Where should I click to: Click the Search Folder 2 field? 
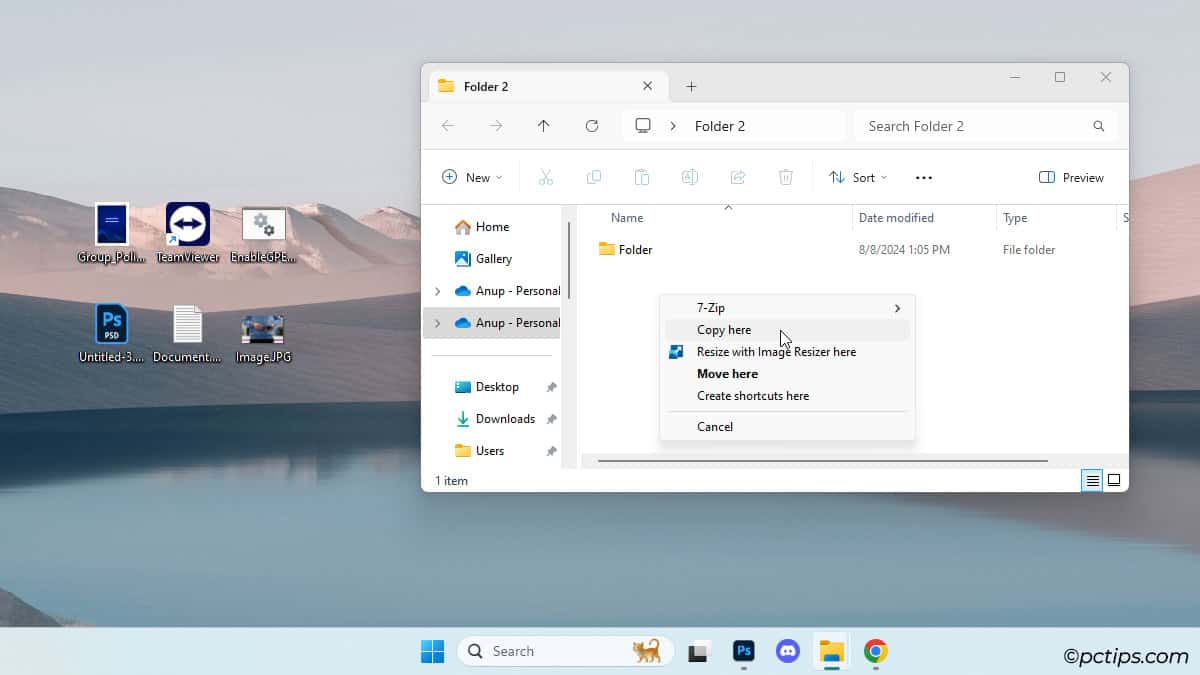[985, 126]
